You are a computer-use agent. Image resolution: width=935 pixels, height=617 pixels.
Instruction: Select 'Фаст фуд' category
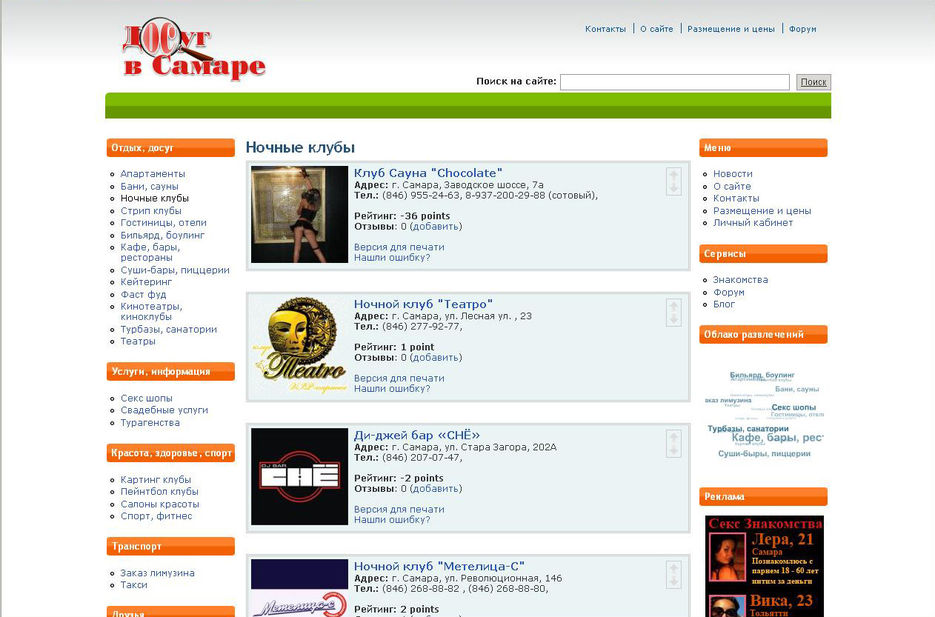(x=143, y=294)
